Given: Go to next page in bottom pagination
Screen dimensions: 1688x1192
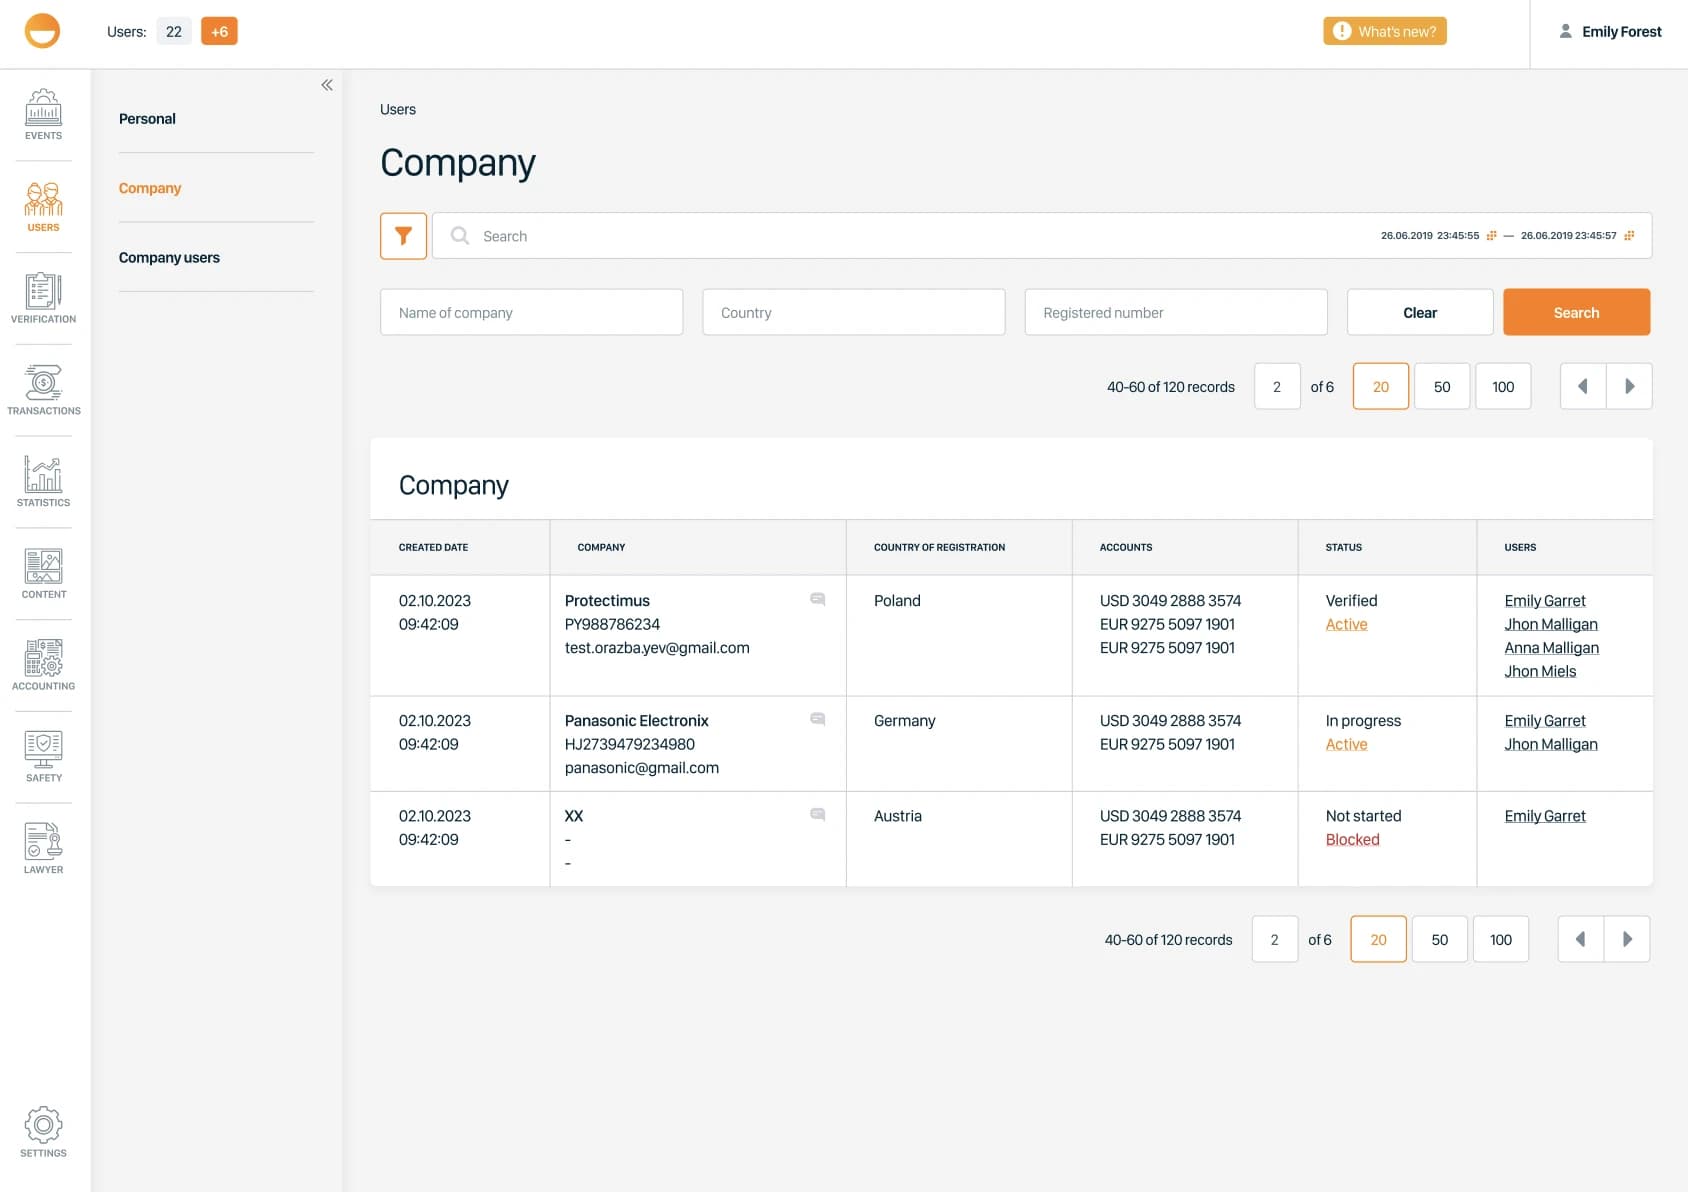Looking at the screenshot, I should (x=1627, y=939).
